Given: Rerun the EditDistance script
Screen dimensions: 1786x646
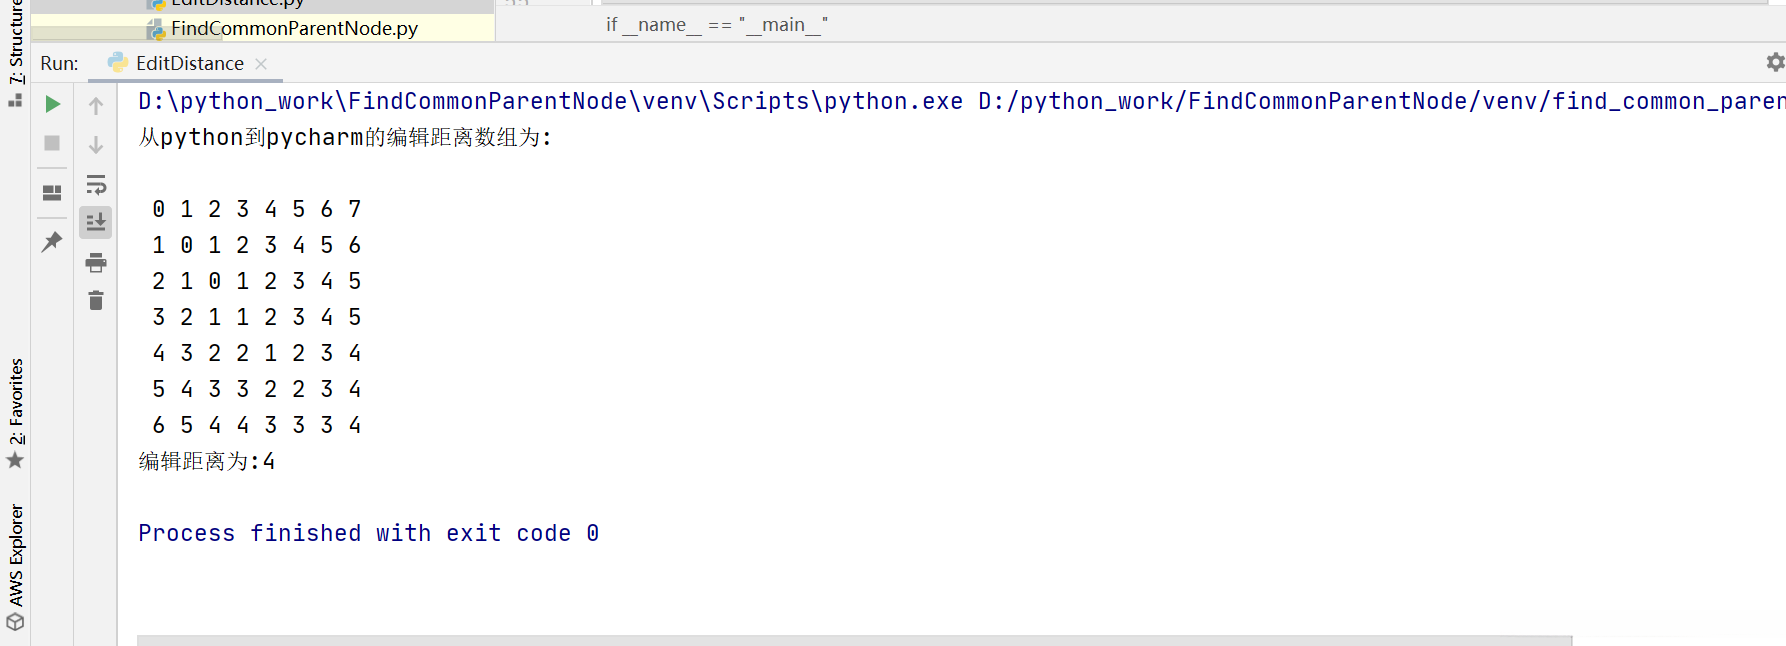Looking at the screenshot, I should click(53, 104).
